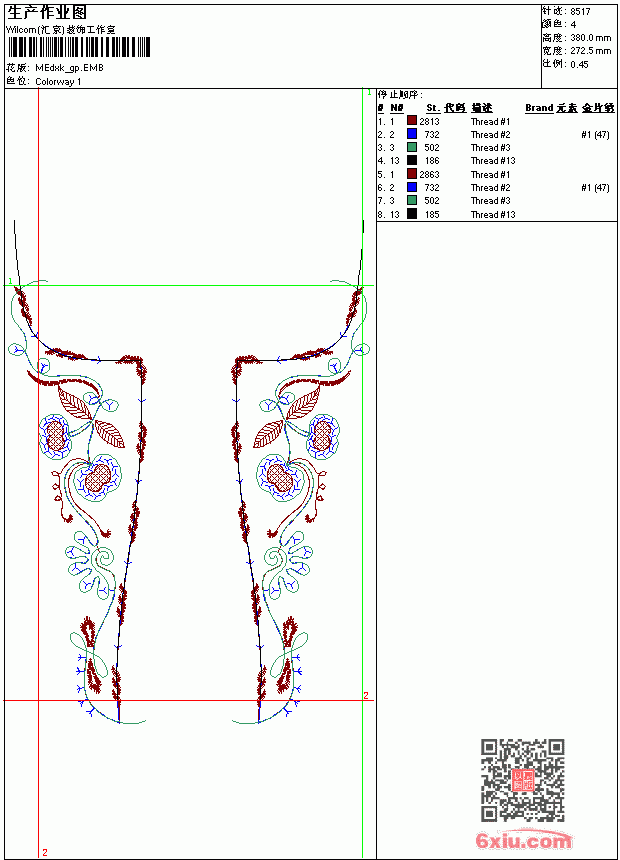
Task: Click the black swatch in stop row 8
Action: point(412,214)
